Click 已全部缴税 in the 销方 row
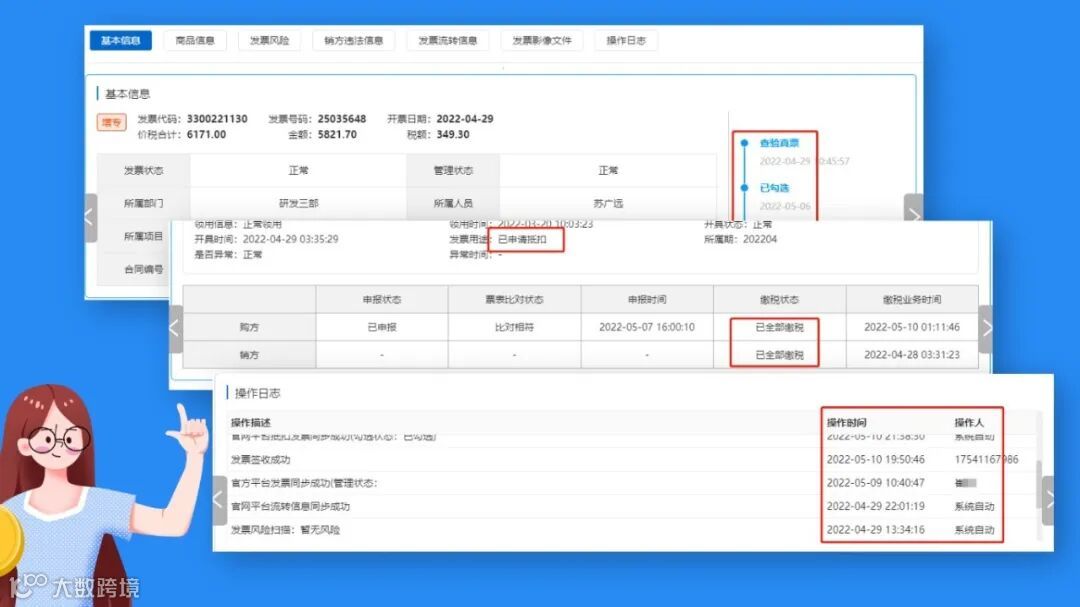Viewport: 1080px width, 607px height. (x=780, y=355)
